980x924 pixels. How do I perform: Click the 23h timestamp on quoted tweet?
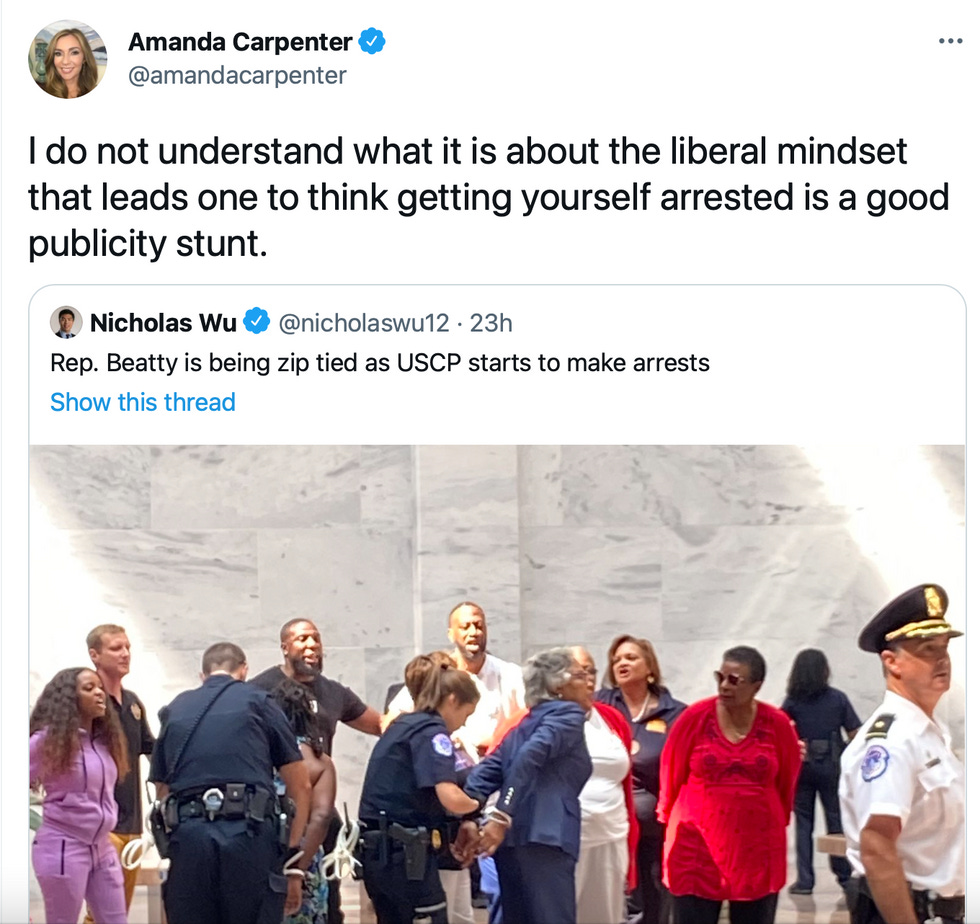pyautogui.click(x=491, y=323)
